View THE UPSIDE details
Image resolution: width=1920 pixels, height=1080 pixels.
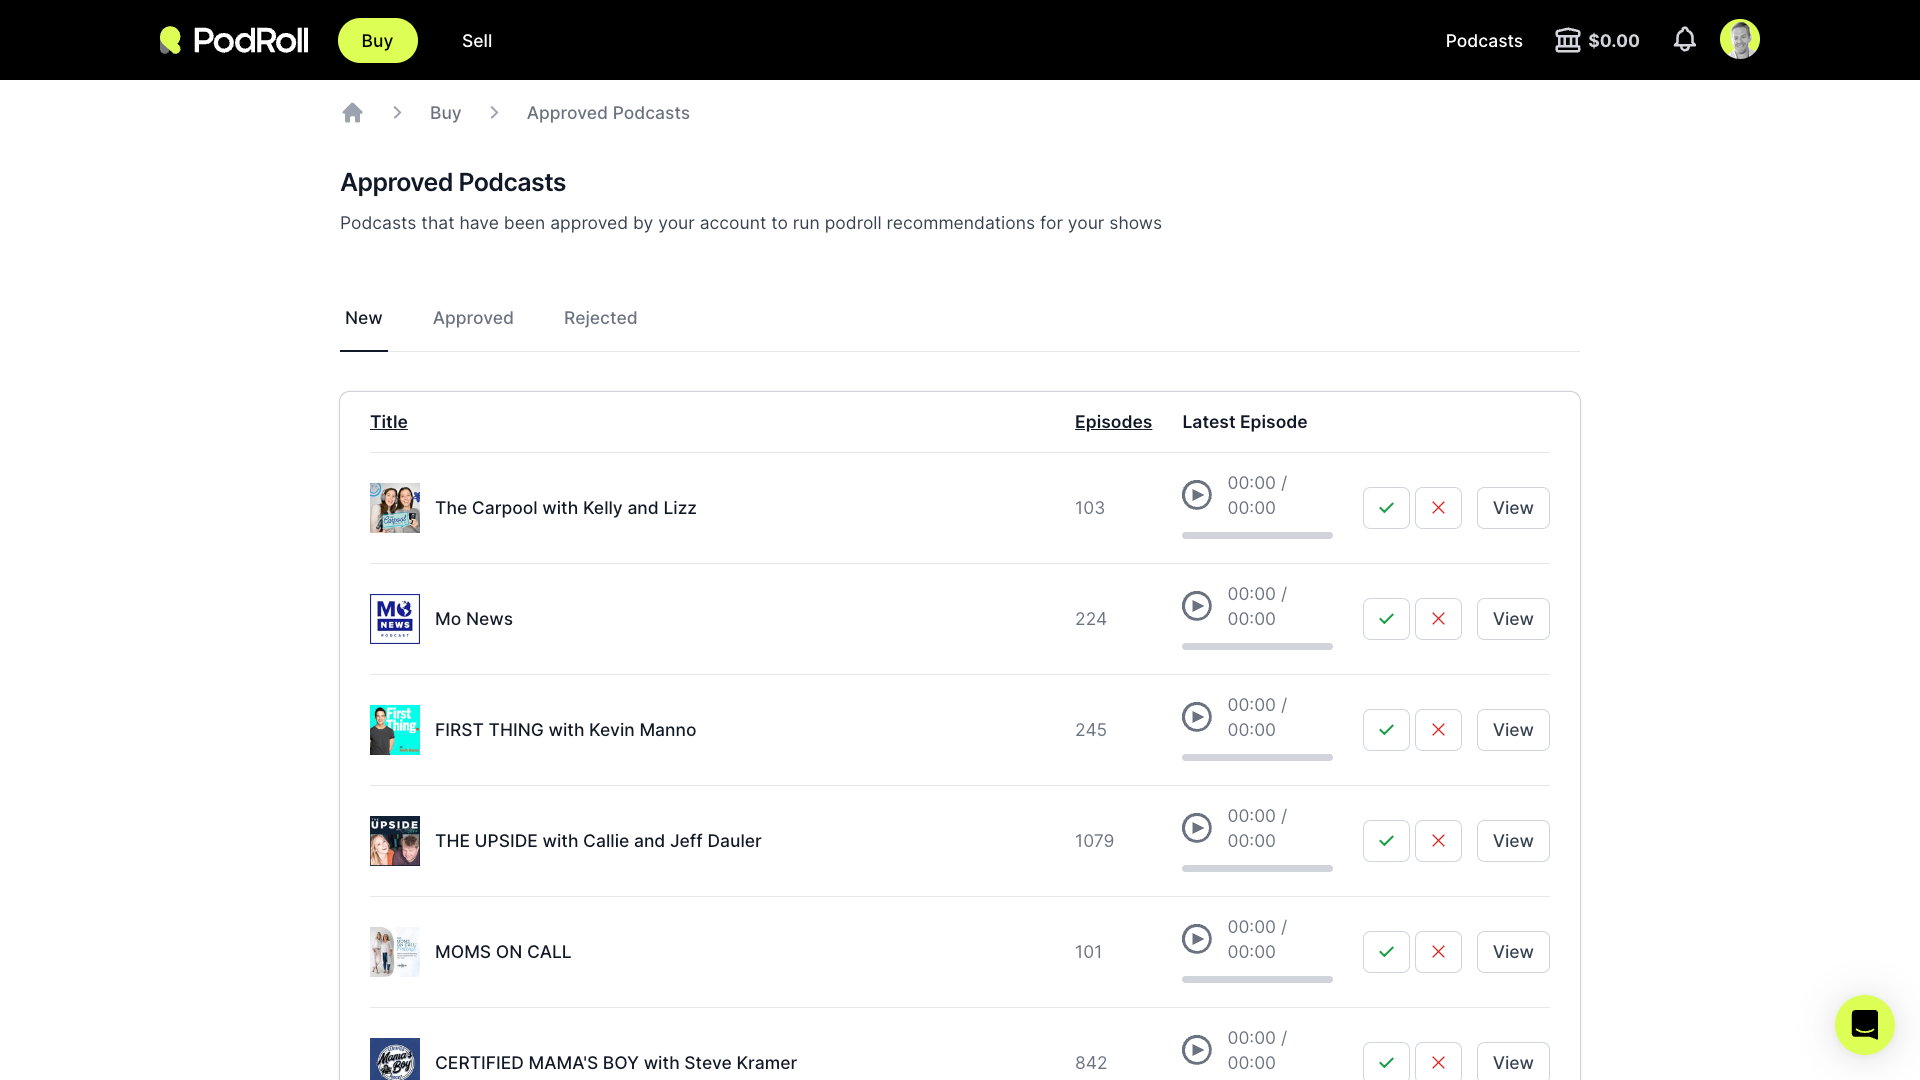coord(1513,841)
